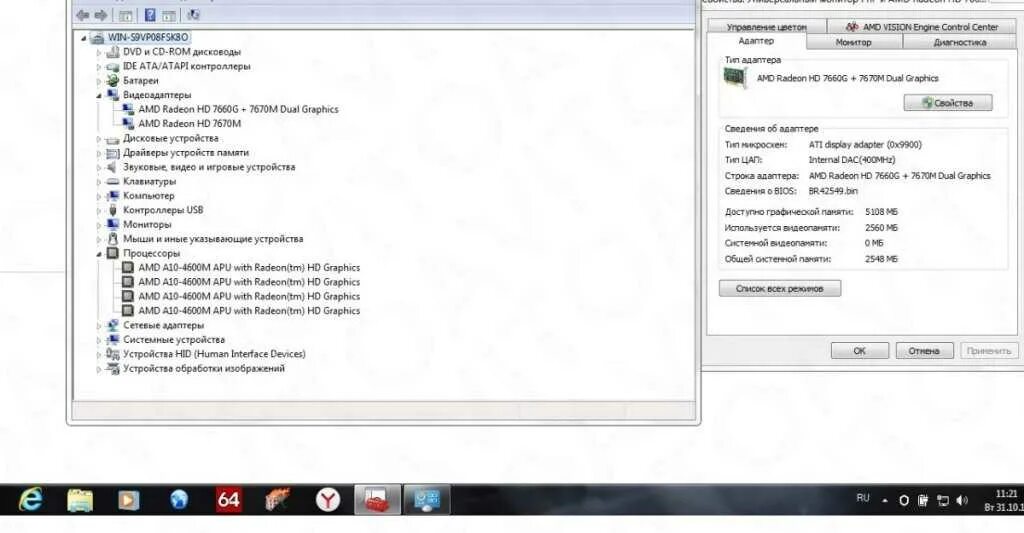The width and height of the screenshot is (1024, 533).
Task: Expand the Клавиатуры node
Action: tap(99, 182)
